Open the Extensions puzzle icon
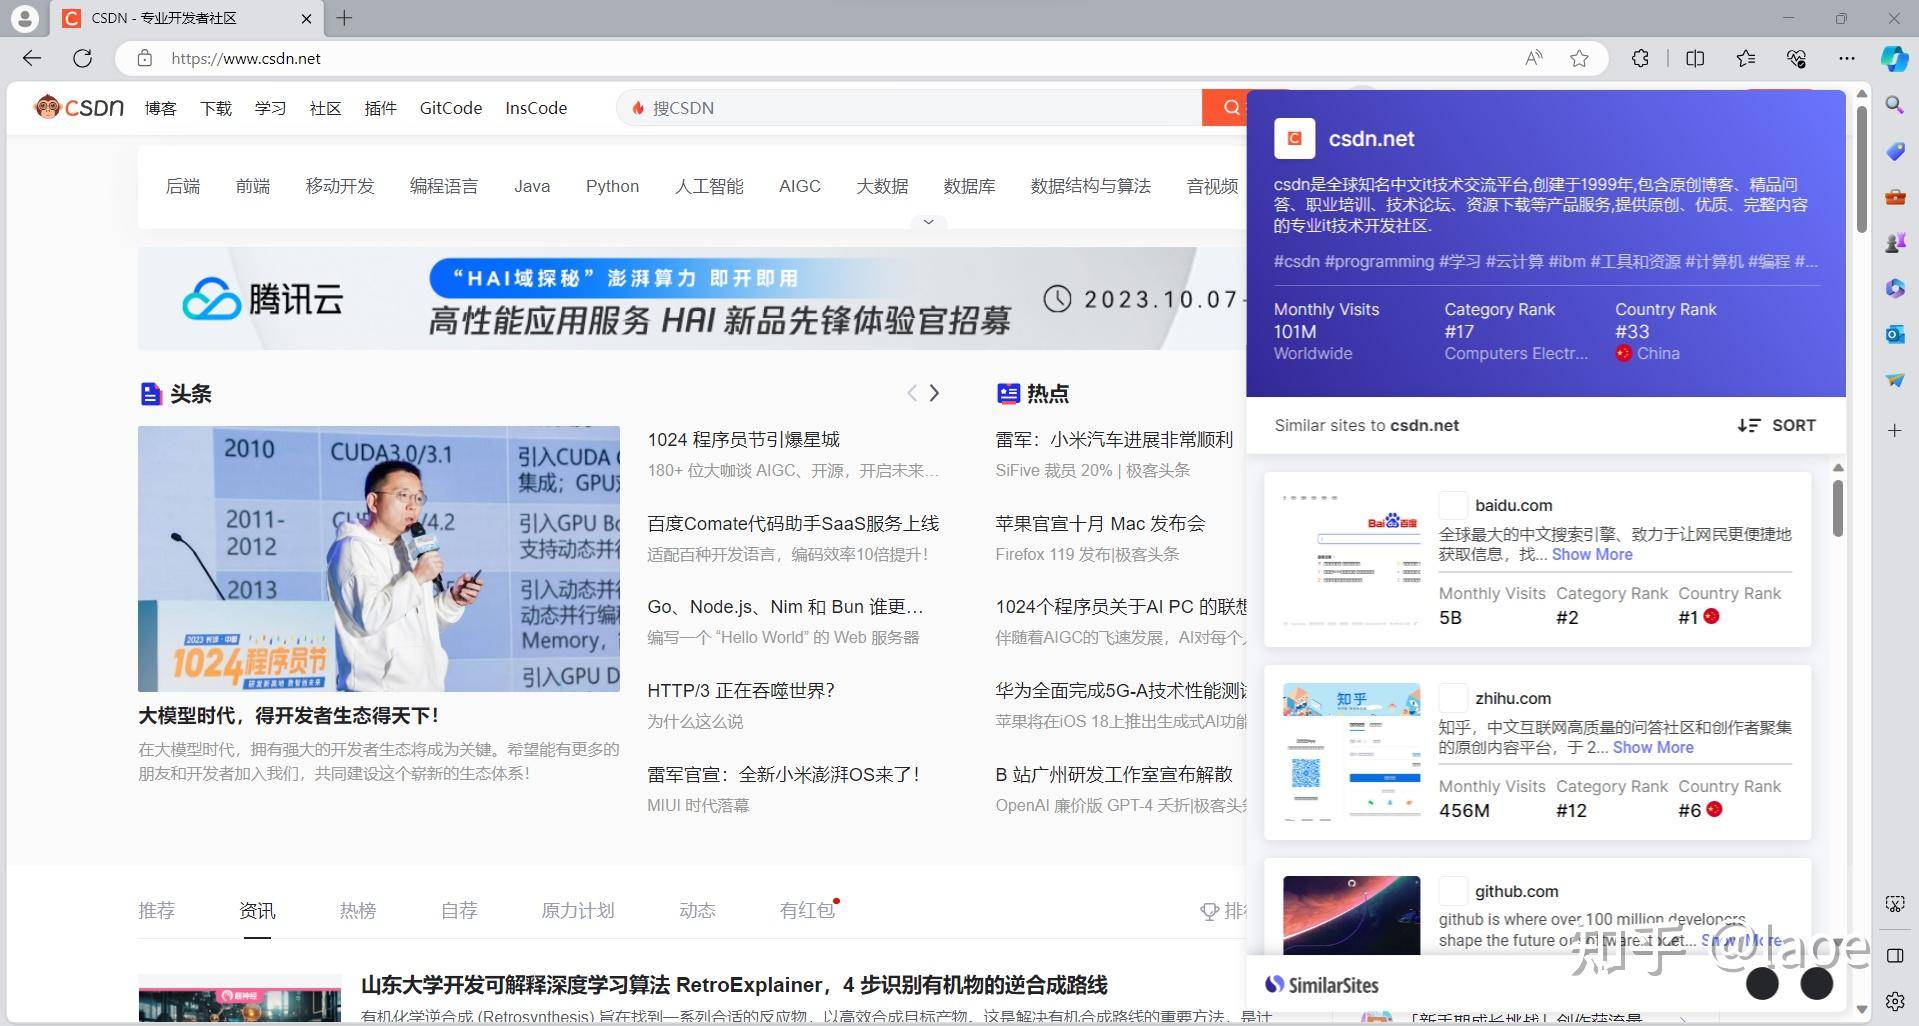This screenshot has height=1026, width=1919. (1641, 58)
